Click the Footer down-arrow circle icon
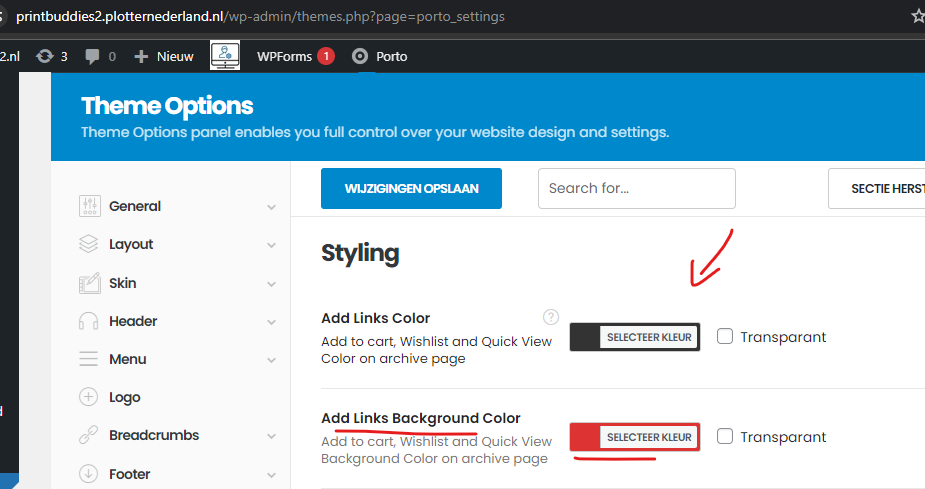 point(88,474)
